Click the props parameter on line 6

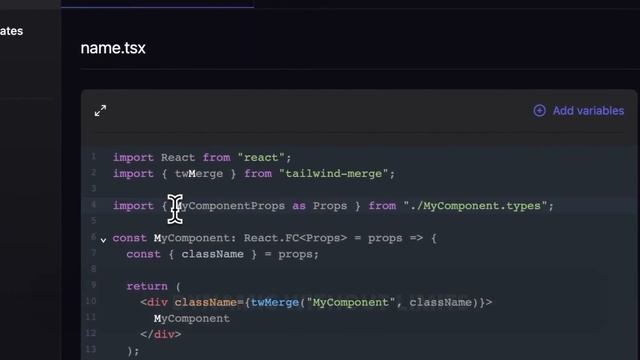click(x=385, y=238)
